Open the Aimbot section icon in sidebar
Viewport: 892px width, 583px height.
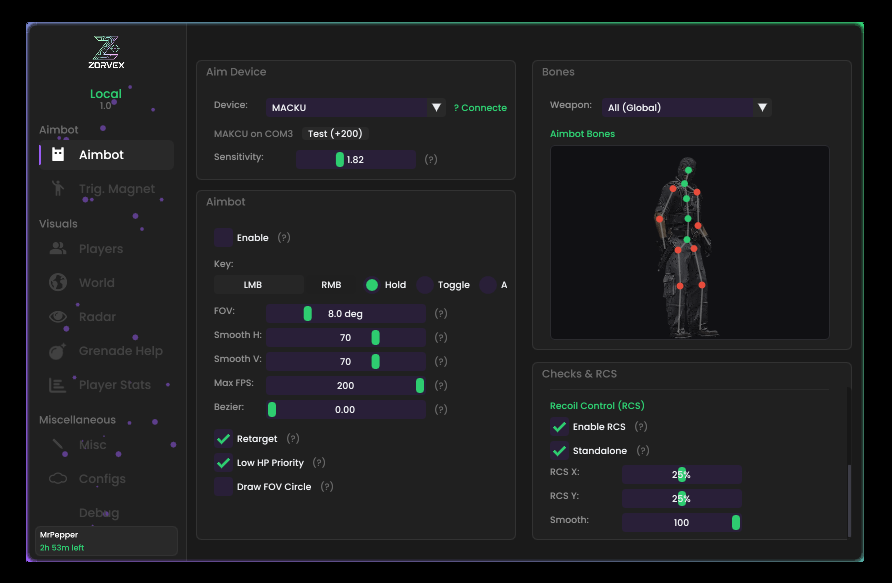[x=58, y=155]
